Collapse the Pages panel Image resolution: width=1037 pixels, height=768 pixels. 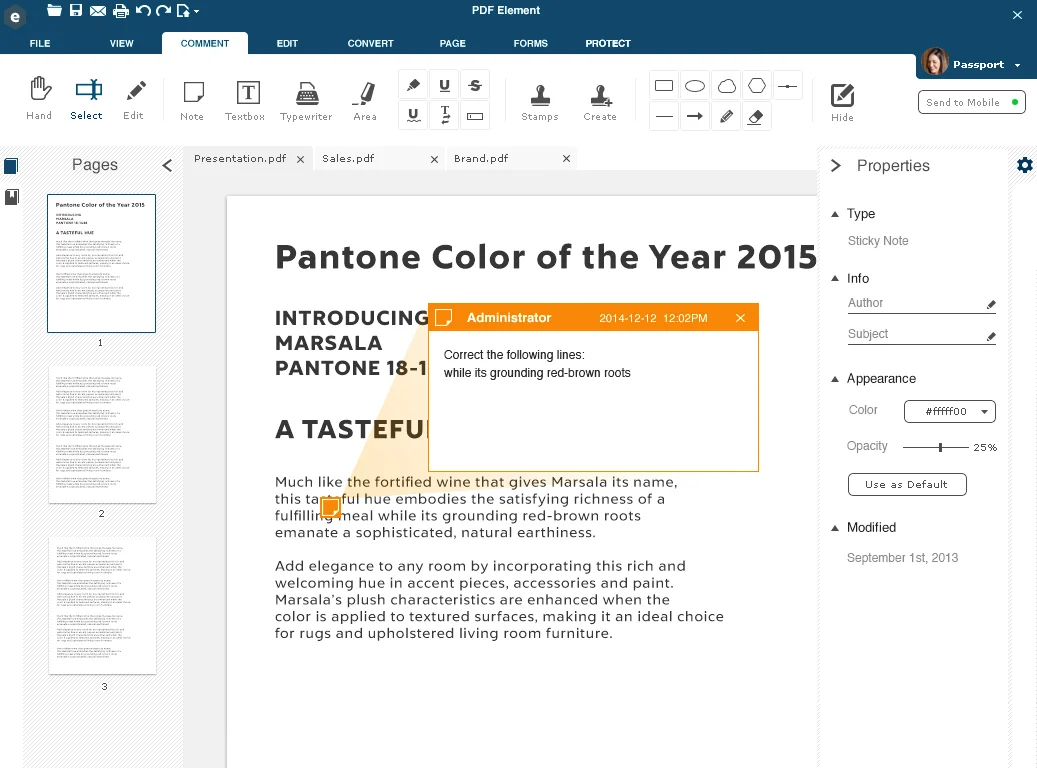click(x=167, y=165)
